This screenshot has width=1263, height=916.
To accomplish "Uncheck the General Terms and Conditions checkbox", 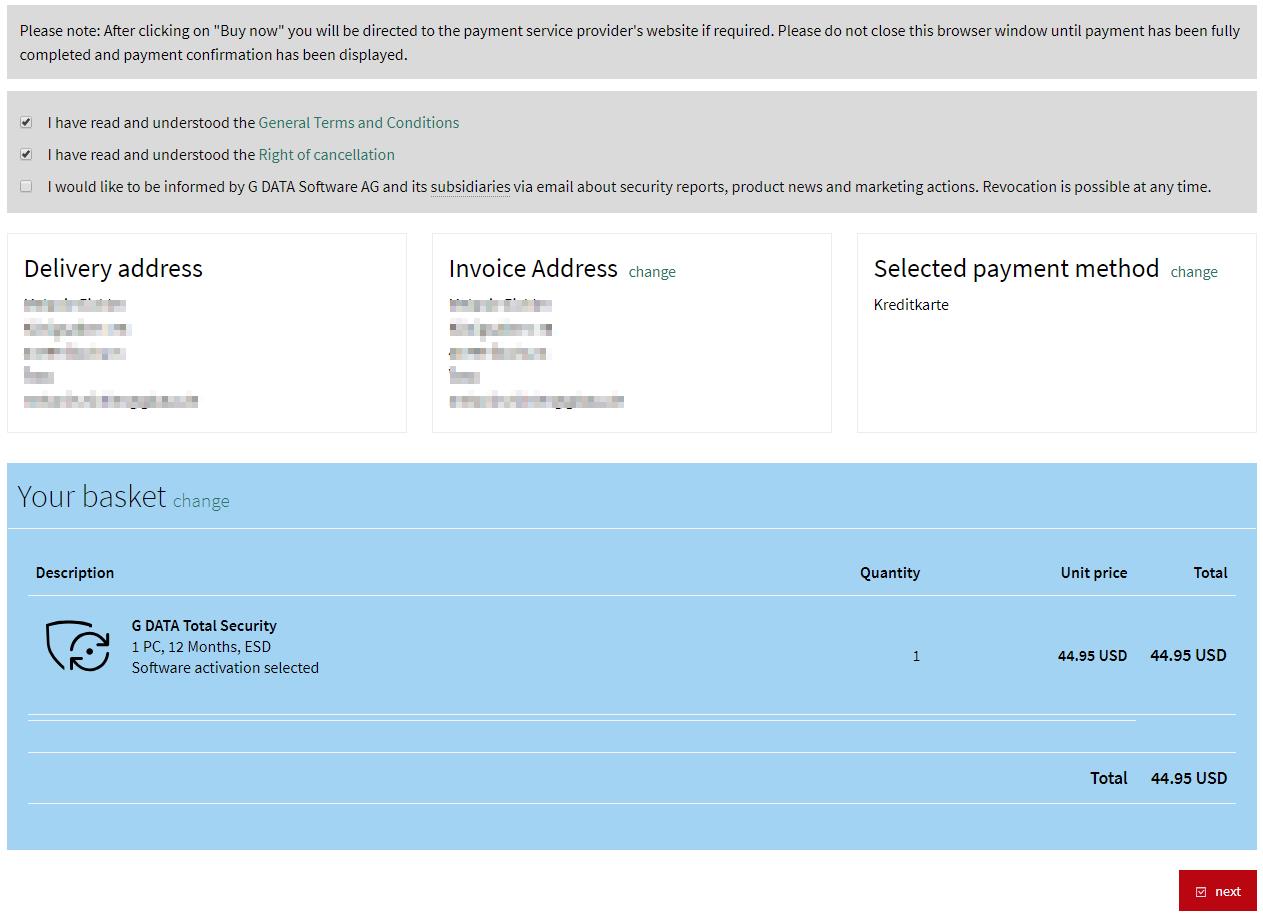I will click(26, 122).
